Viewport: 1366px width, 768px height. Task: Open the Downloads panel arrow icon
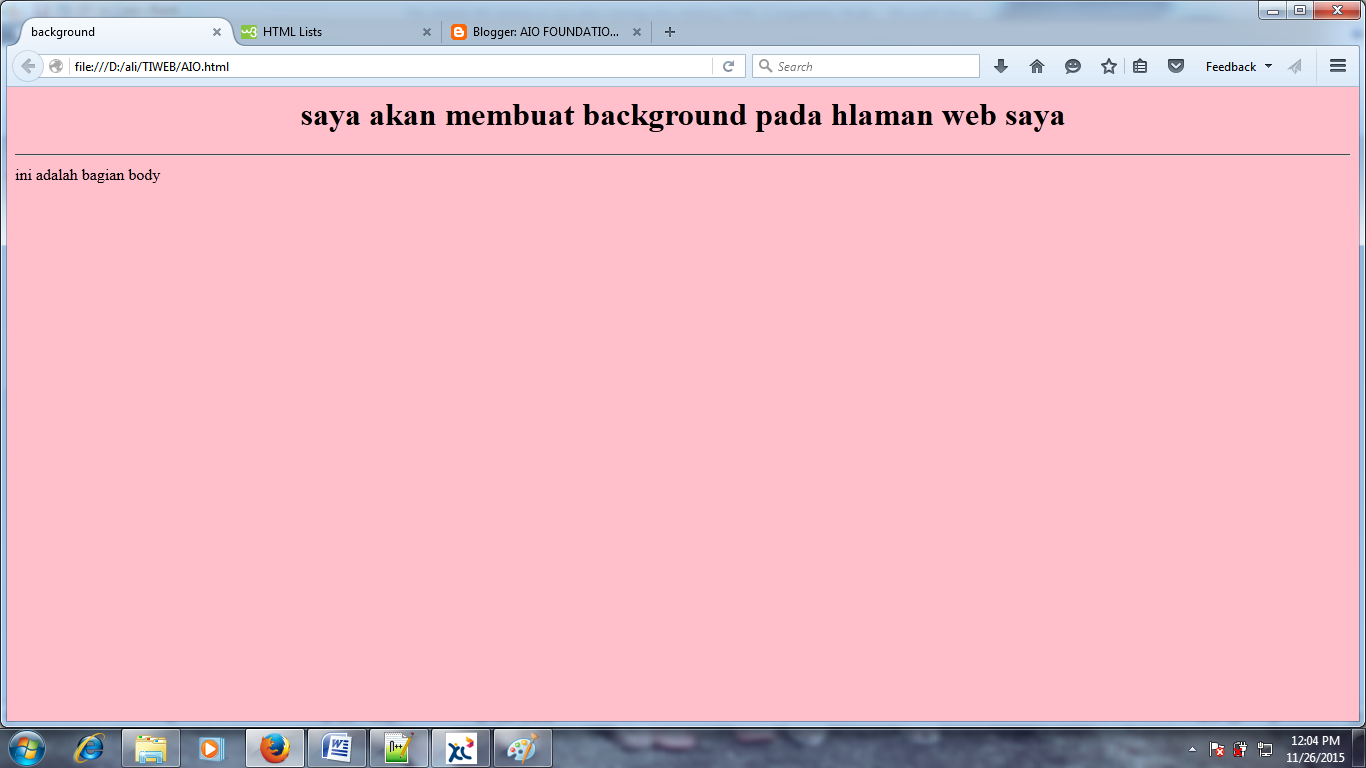[1001, 66]
